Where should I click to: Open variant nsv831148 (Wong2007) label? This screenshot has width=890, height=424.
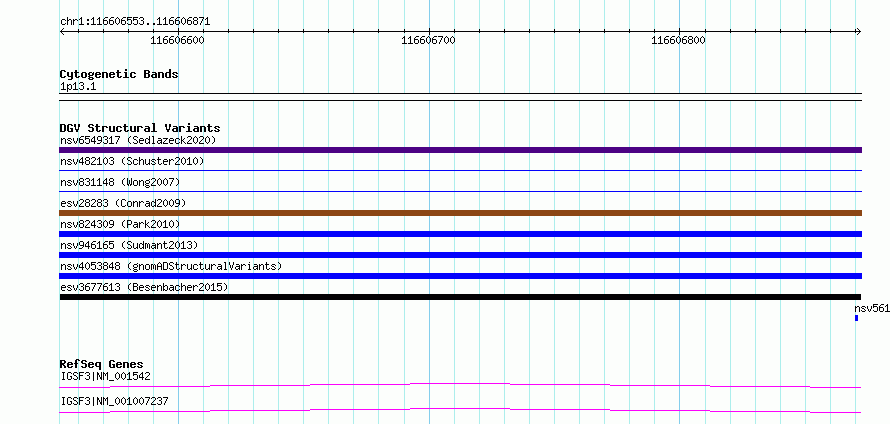[x=120, y=182]
